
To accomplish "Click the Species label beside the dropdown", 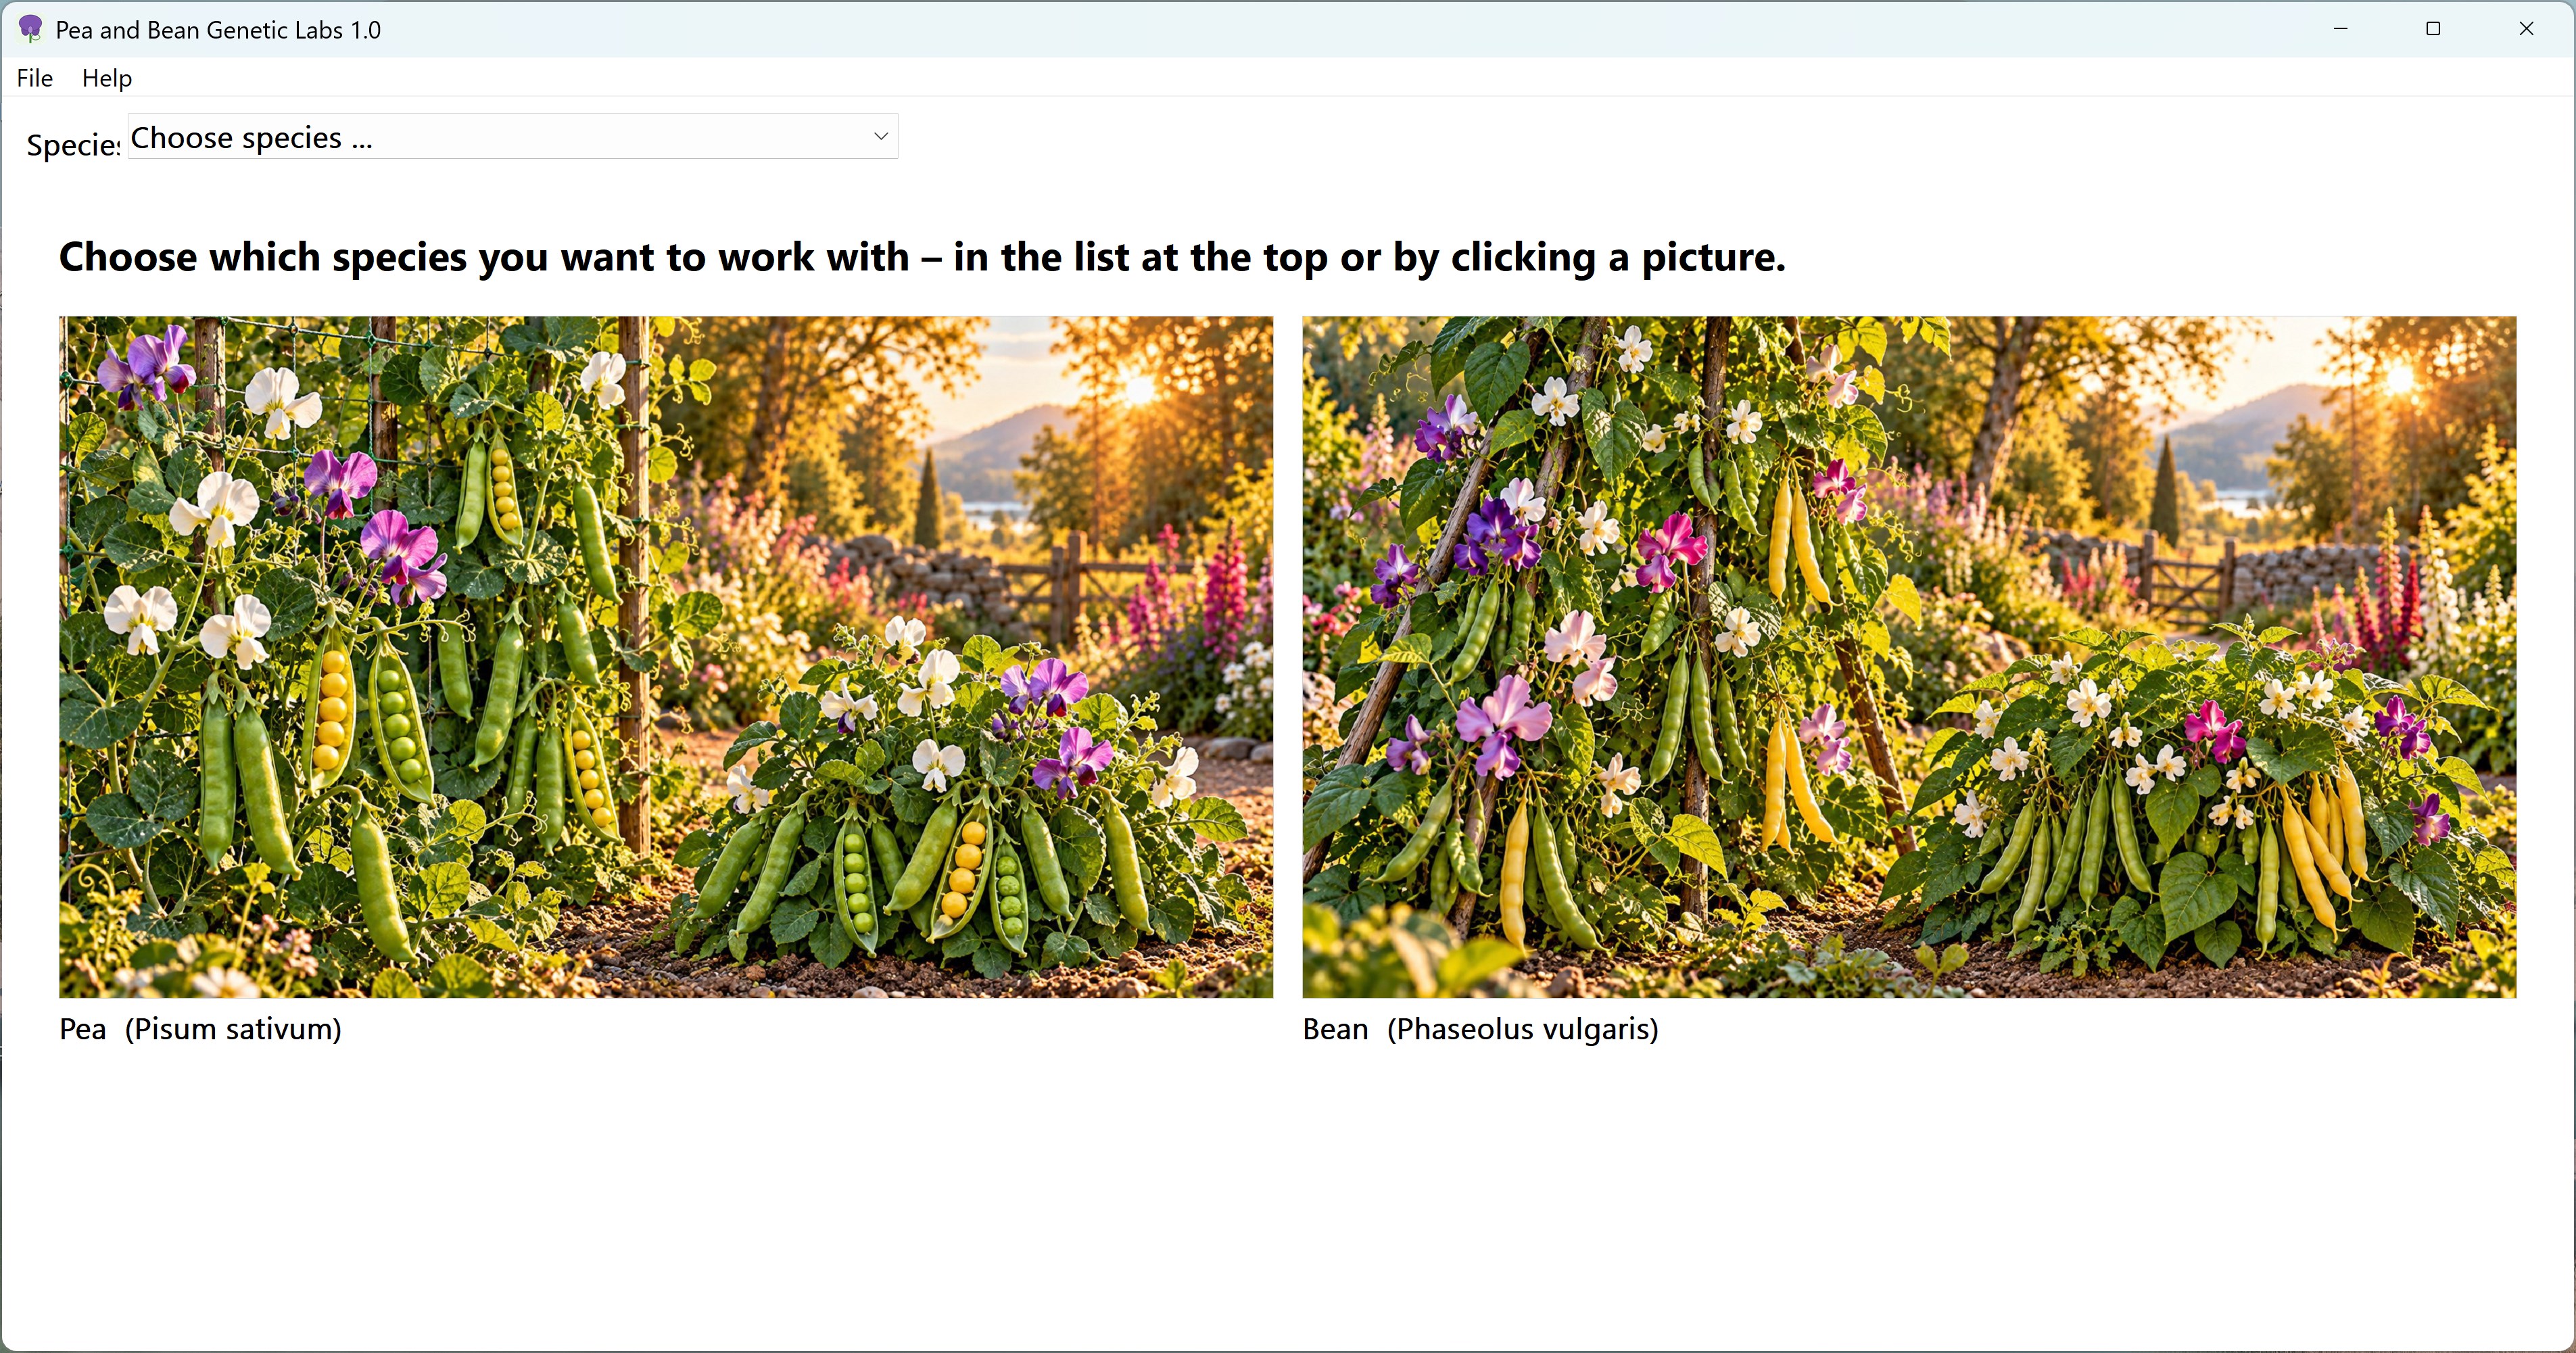I will click(73, 145).
